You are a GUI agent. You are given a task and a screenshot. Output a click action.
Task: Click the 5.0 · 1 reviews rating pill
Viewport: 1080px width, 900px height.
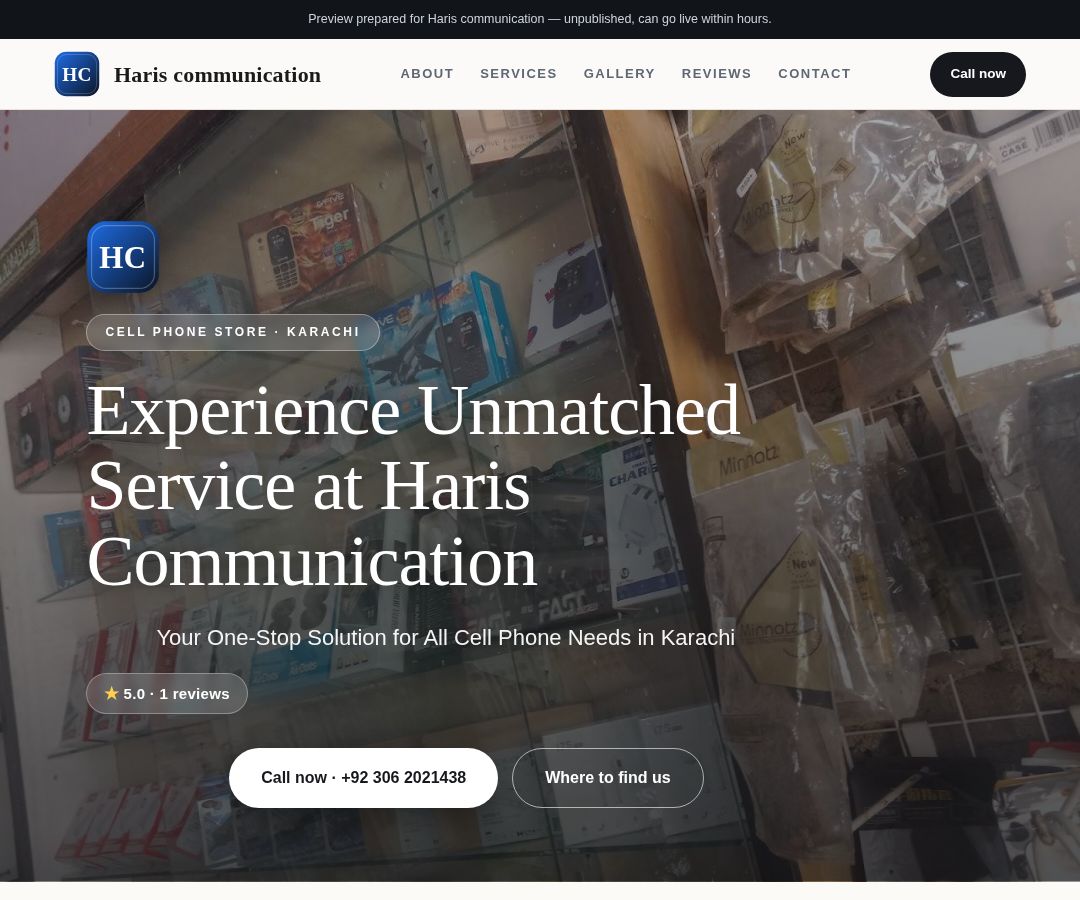(167, 693)
